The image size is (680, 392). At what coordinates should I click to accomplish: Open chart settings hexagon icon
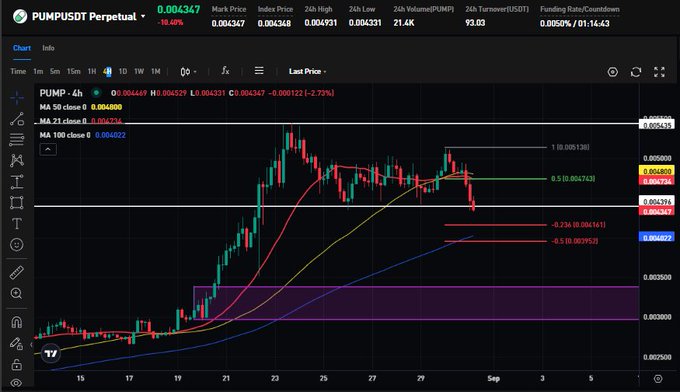(x=612, y=72)
